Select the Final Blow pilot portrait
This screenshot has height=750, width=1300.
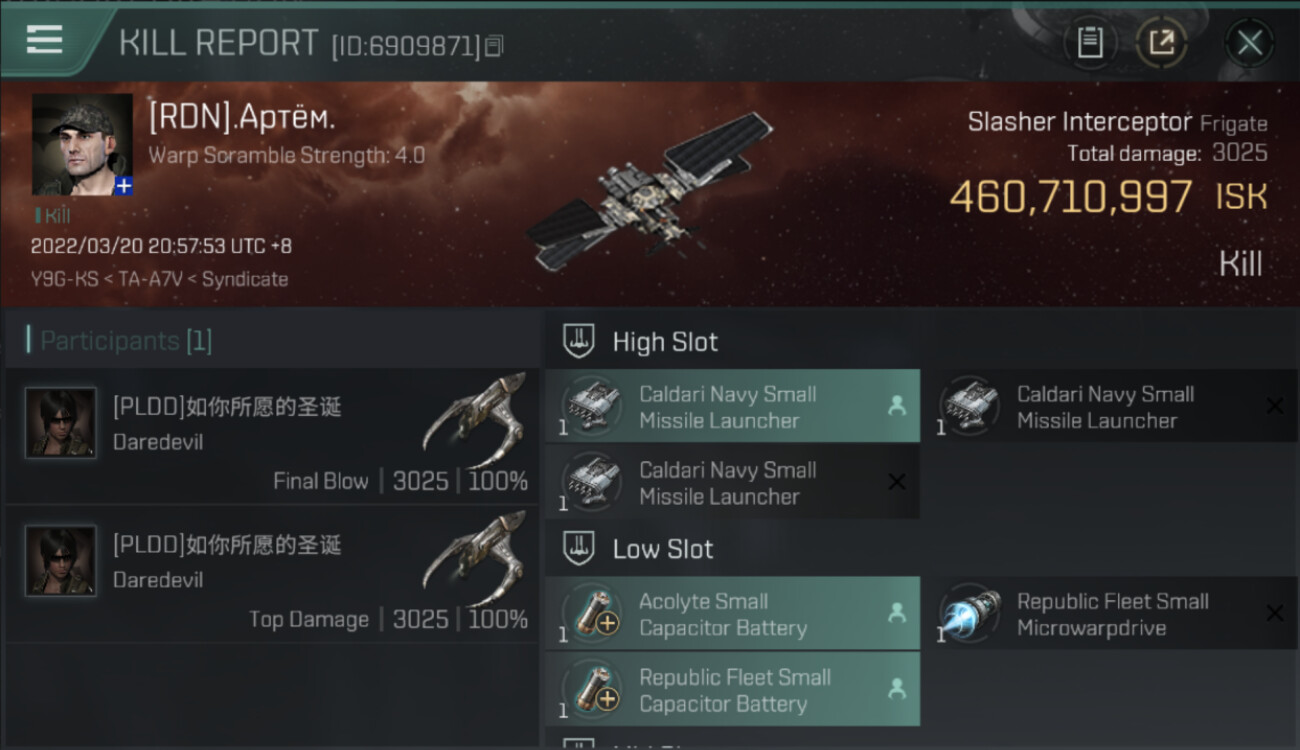point(61,423)
